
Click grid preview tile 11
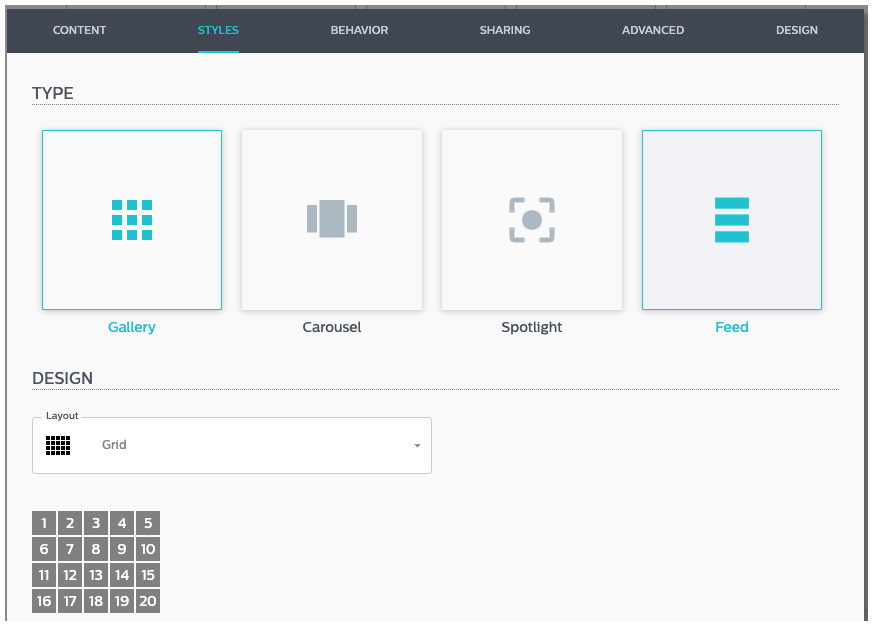pos(44,575)
